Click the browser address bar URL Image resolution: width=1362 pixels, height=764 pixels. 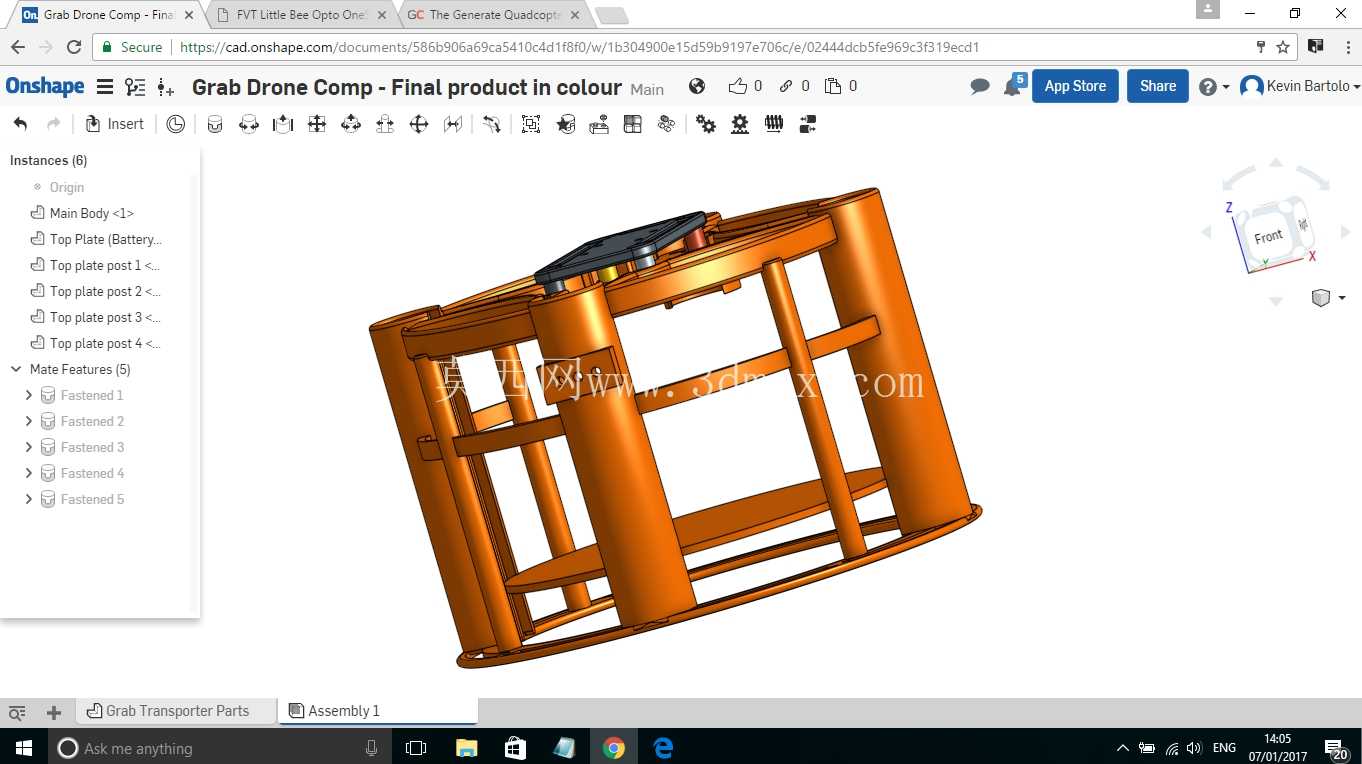coord(580,47)
